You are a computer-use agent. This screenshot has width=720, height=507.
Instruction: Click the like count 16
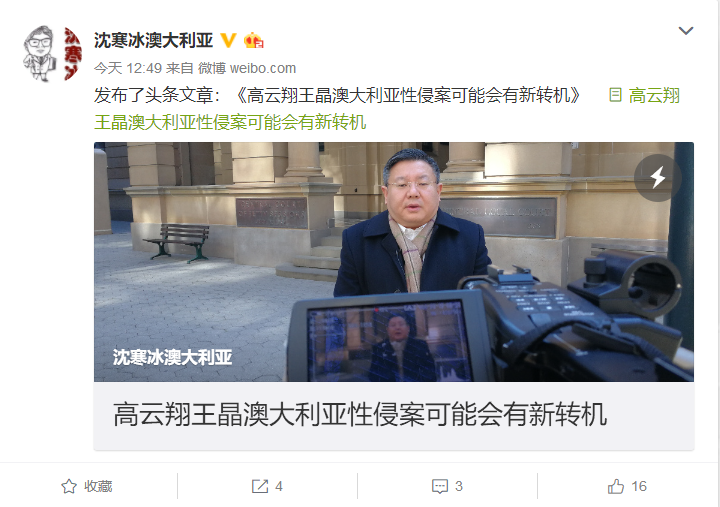639,486
